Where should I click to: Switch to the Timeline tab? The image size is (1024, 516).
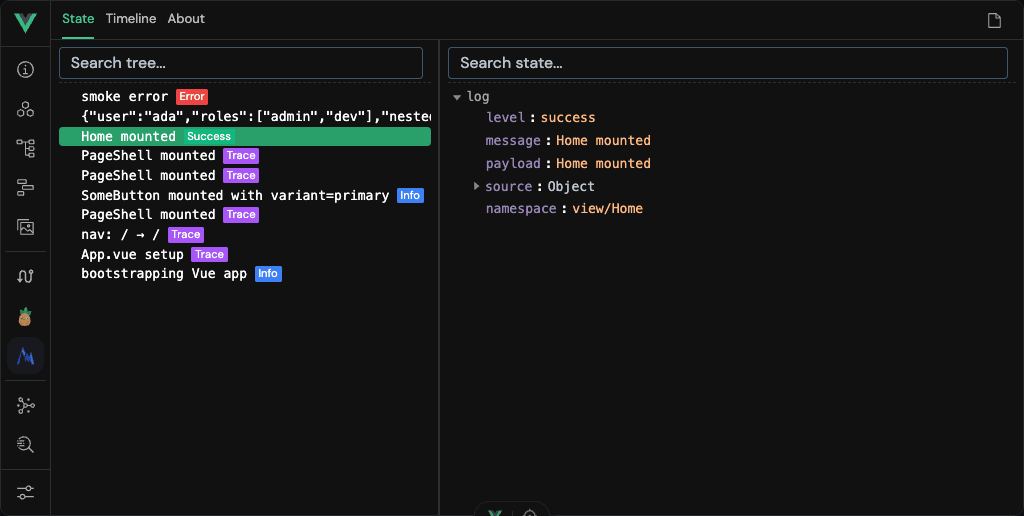click(x=131, y=19)
